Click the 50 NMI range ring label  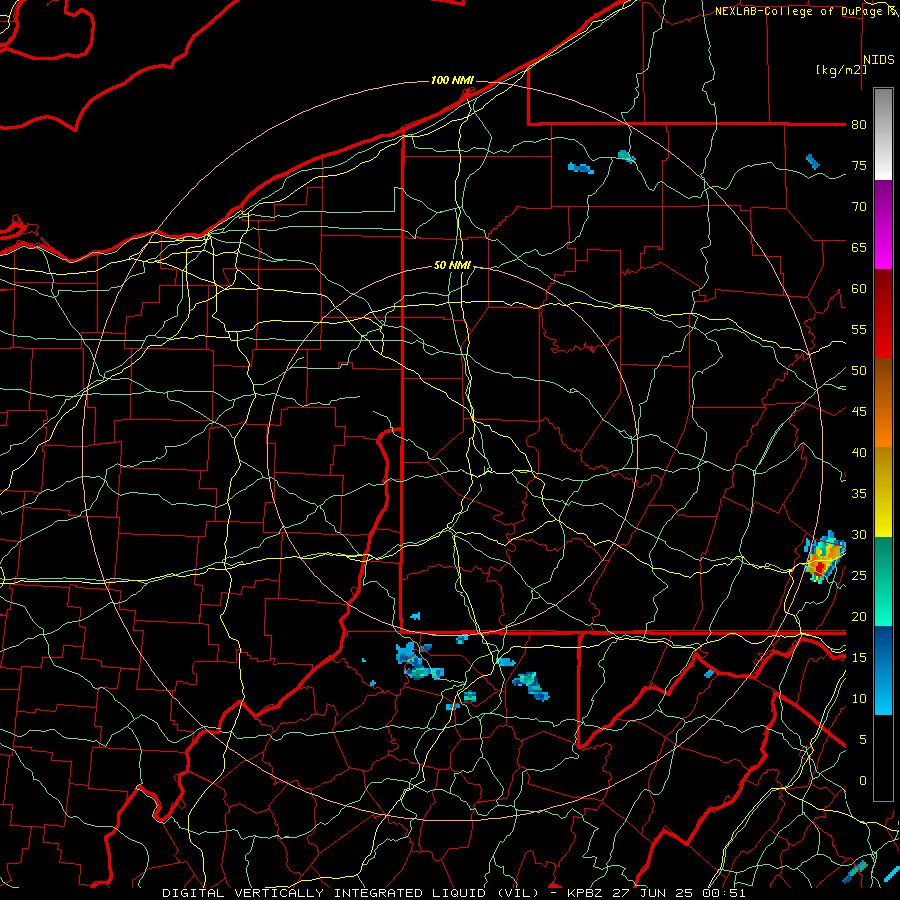coord(452,265)
